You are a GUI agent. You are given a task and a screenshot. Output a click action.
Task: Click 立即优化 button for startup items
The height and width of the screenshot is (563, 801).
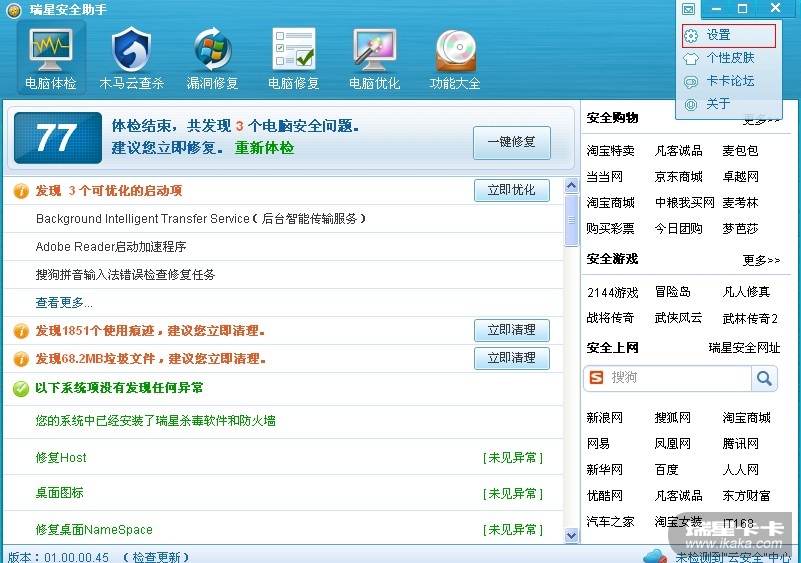[x=512, y=190]
